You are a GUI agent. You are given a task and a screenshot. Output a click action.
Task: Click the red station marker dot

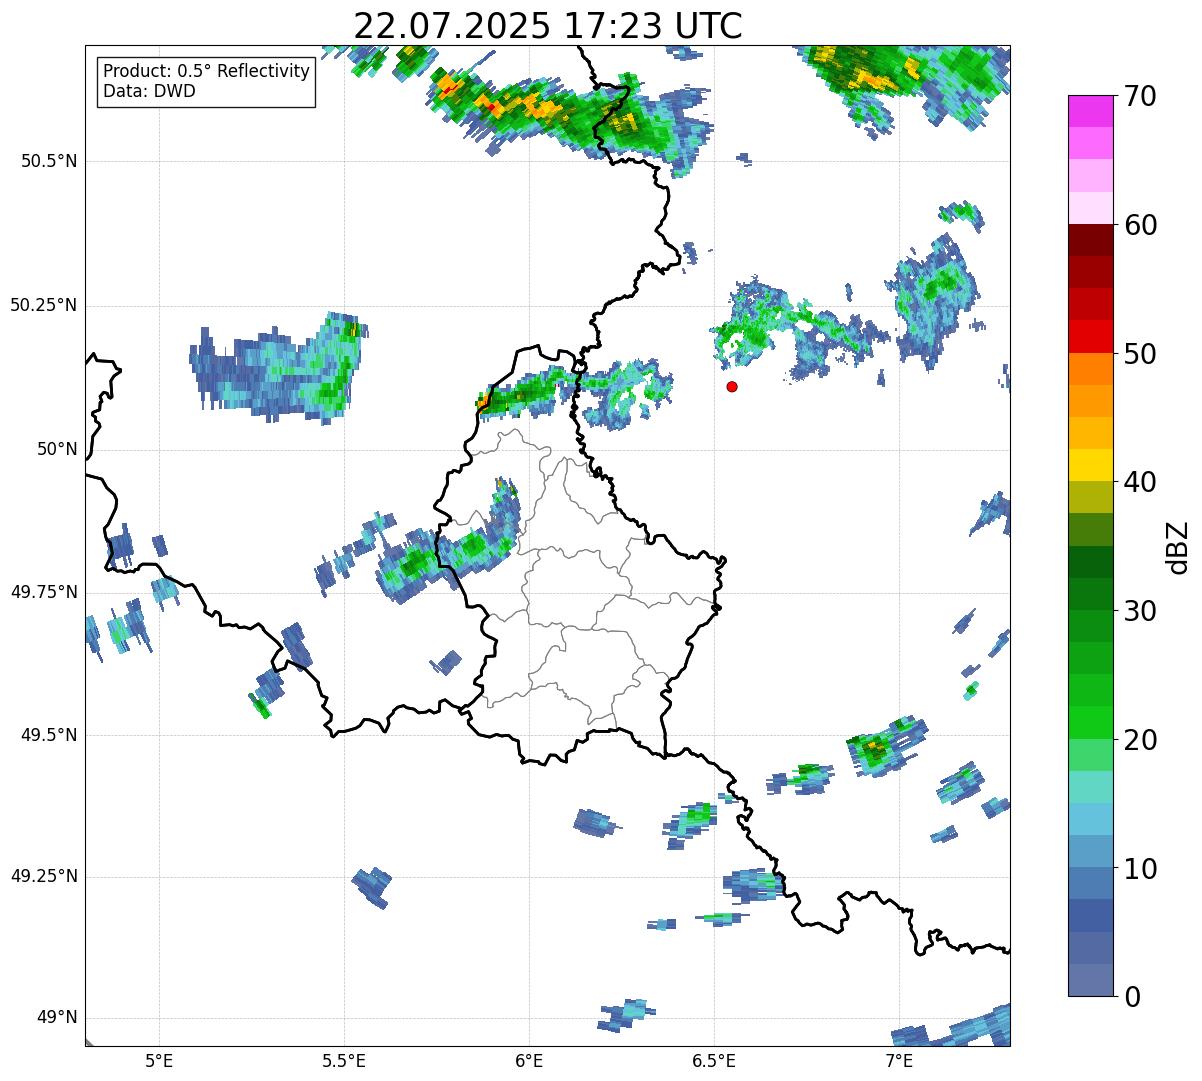point(732,386)
